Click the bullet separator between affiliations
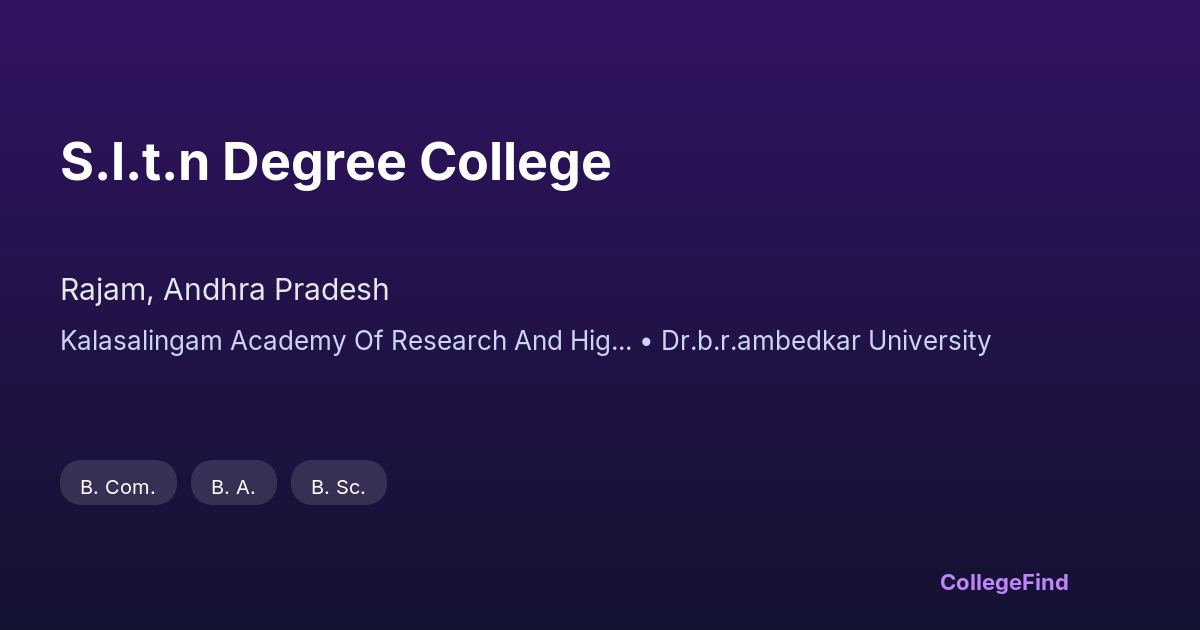Screen dimensions: 1200x630 [646, 342]
